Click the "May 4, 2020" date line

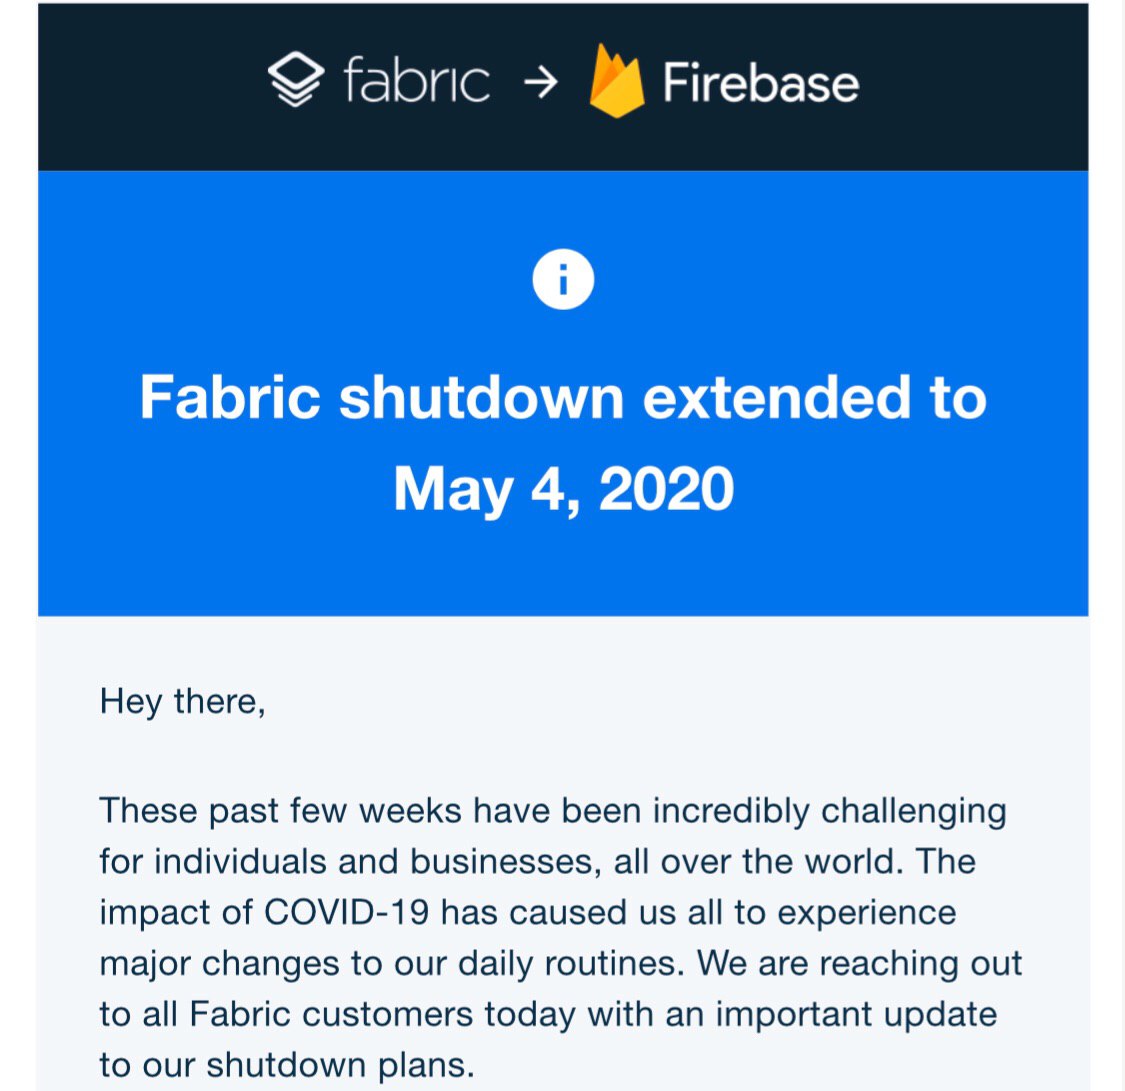tap(563, 489)
